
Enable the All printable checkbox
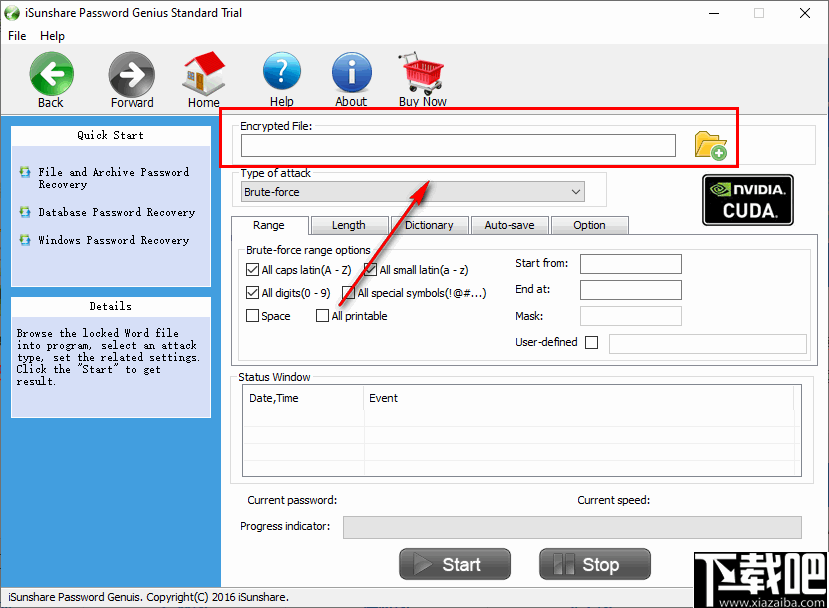point(322,316)
